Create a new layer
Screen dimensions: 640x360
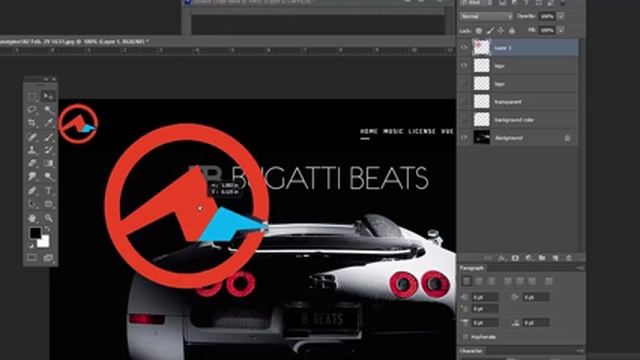tap(556, 258)
